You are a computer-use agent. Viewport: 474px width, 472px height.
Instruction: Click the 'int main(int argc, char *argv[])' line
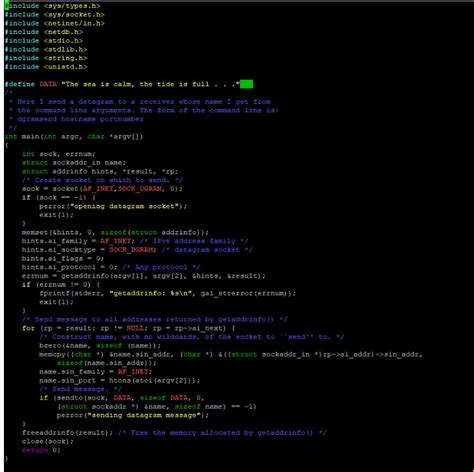[x=74, y=136]
